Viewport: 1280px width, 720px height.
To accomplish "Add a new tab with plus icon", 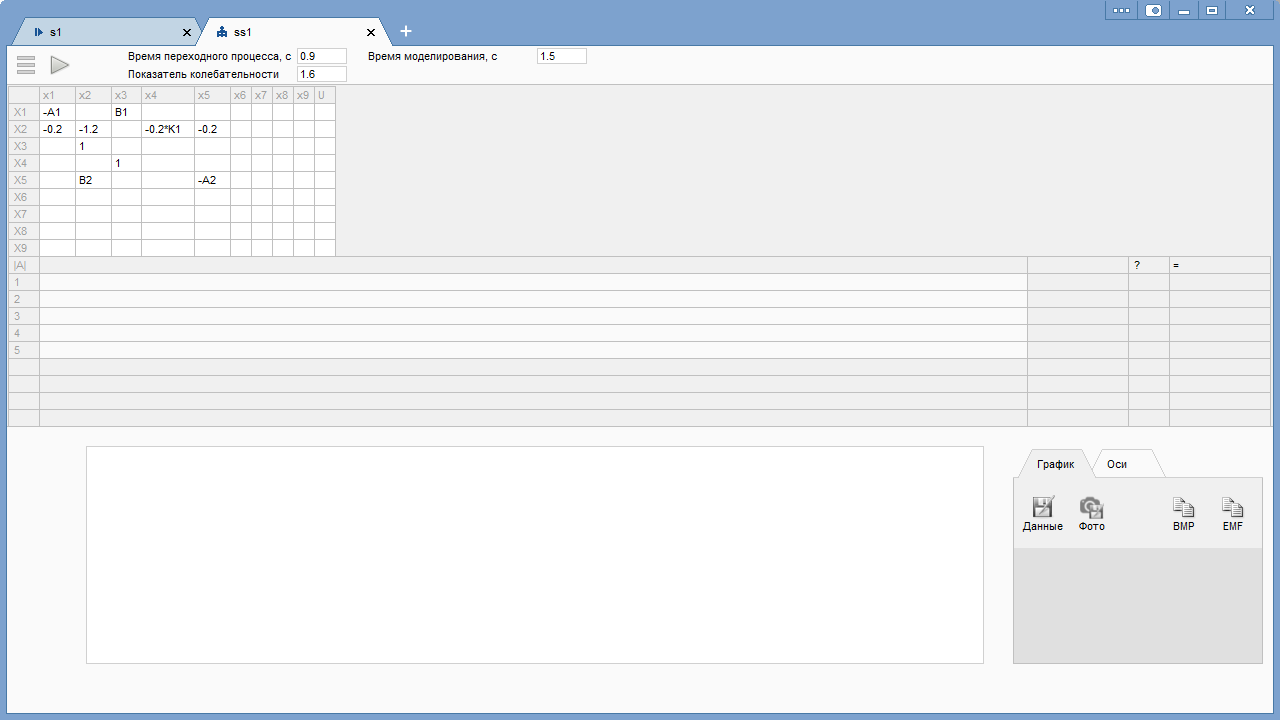I will 406,31.
